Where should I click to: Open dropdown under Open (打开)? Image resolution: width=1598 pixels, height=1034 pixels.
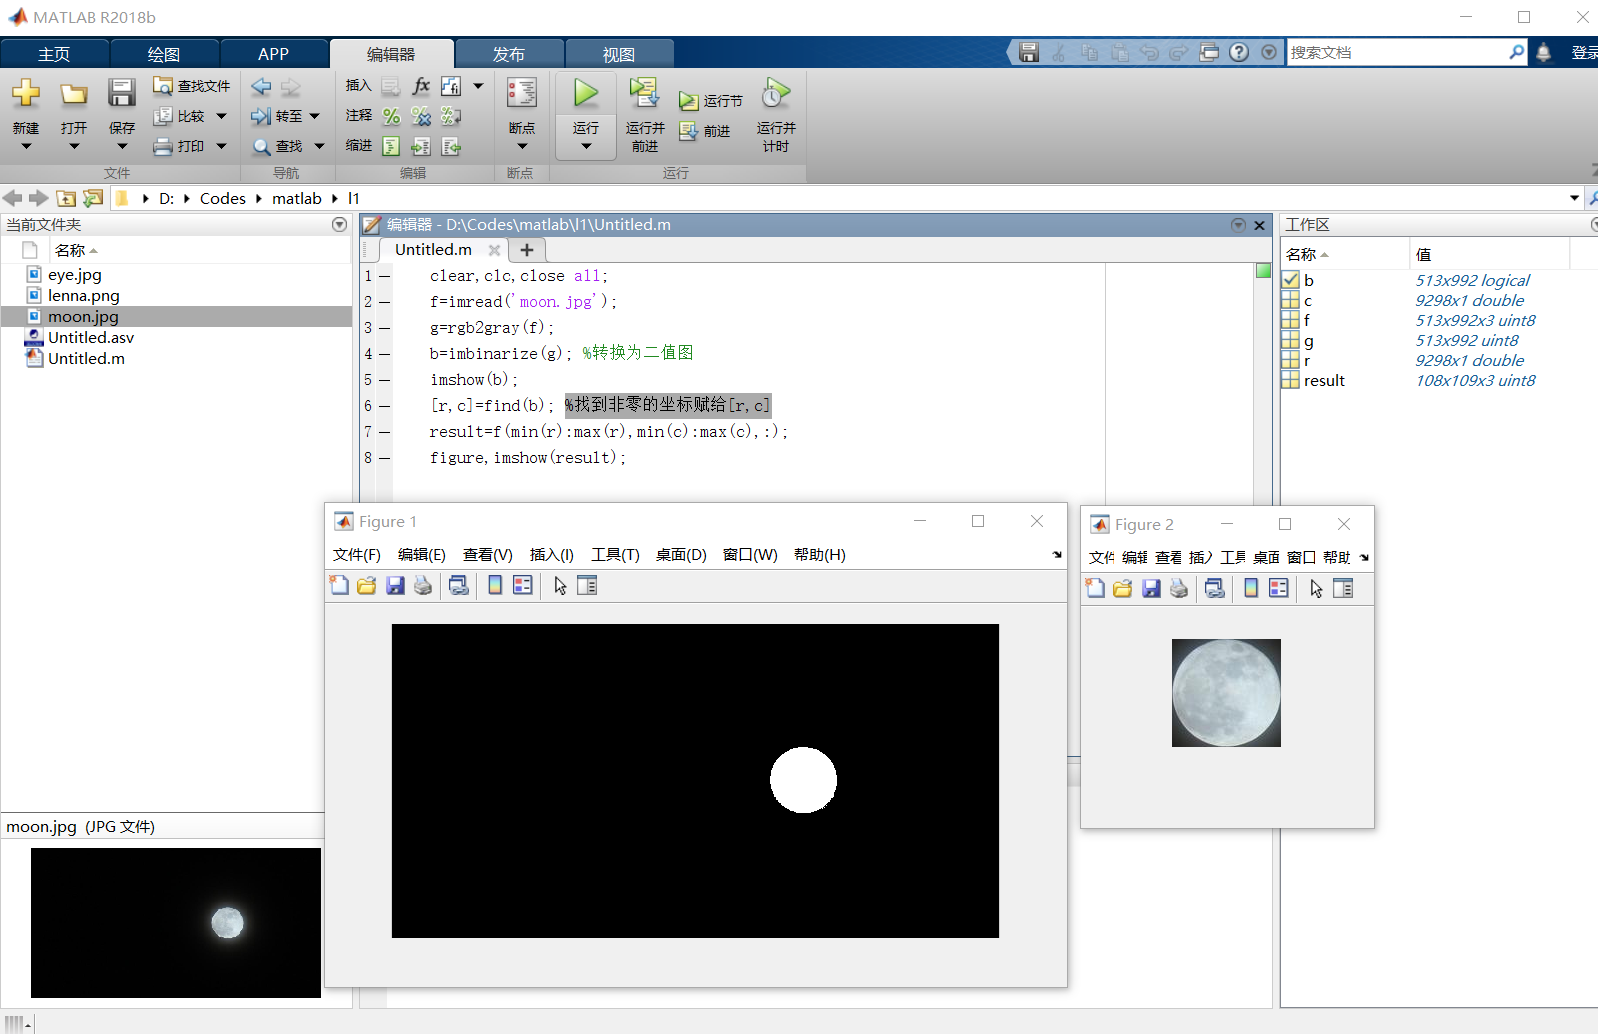[74, 146]
